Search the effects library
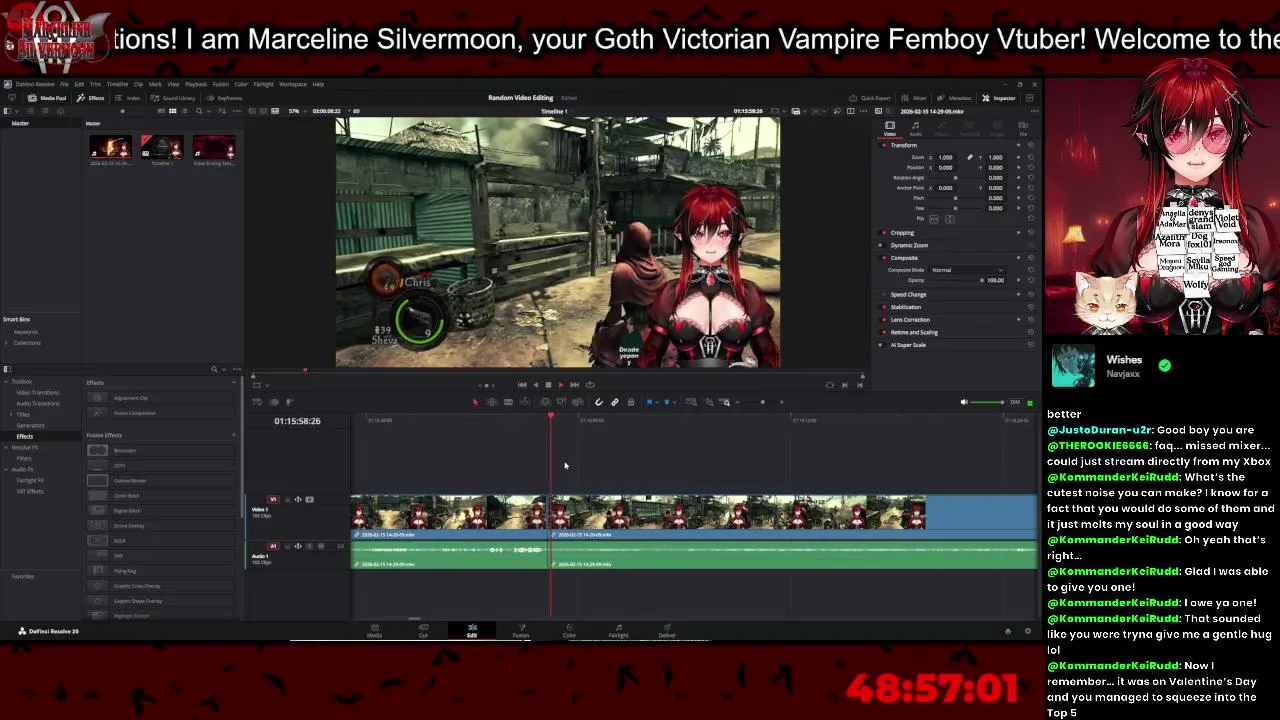This screenshot has width=1280, height=720. click(x=214, y=369)
